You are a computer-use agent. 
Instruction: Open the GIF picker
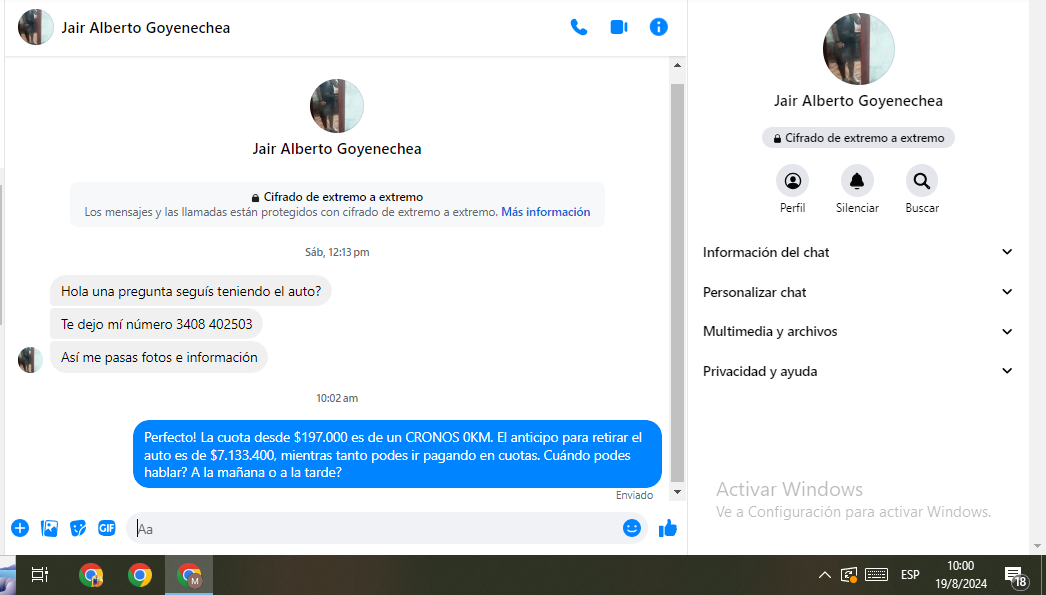(106, 528)
